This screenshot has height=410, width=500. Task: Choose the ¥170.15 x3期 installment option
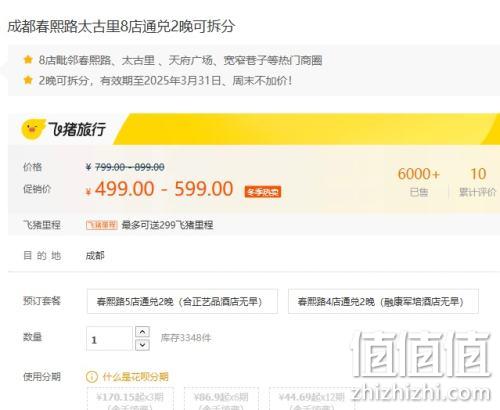(x=130, y=399)
